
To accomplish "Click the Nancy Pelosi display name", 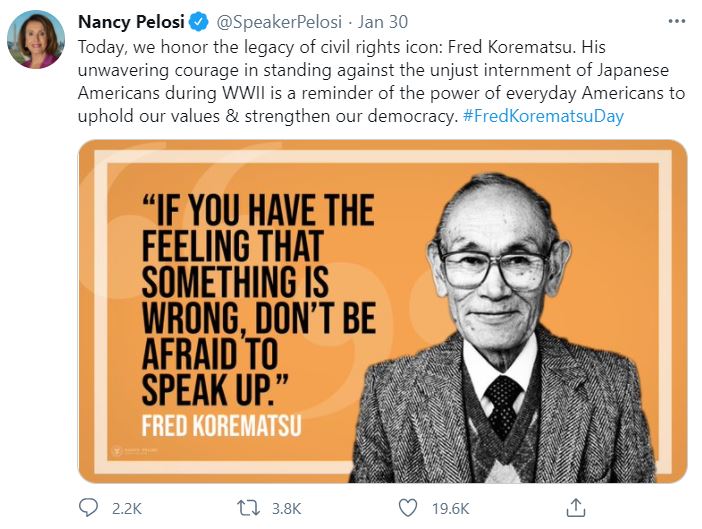I will point(131,22).
